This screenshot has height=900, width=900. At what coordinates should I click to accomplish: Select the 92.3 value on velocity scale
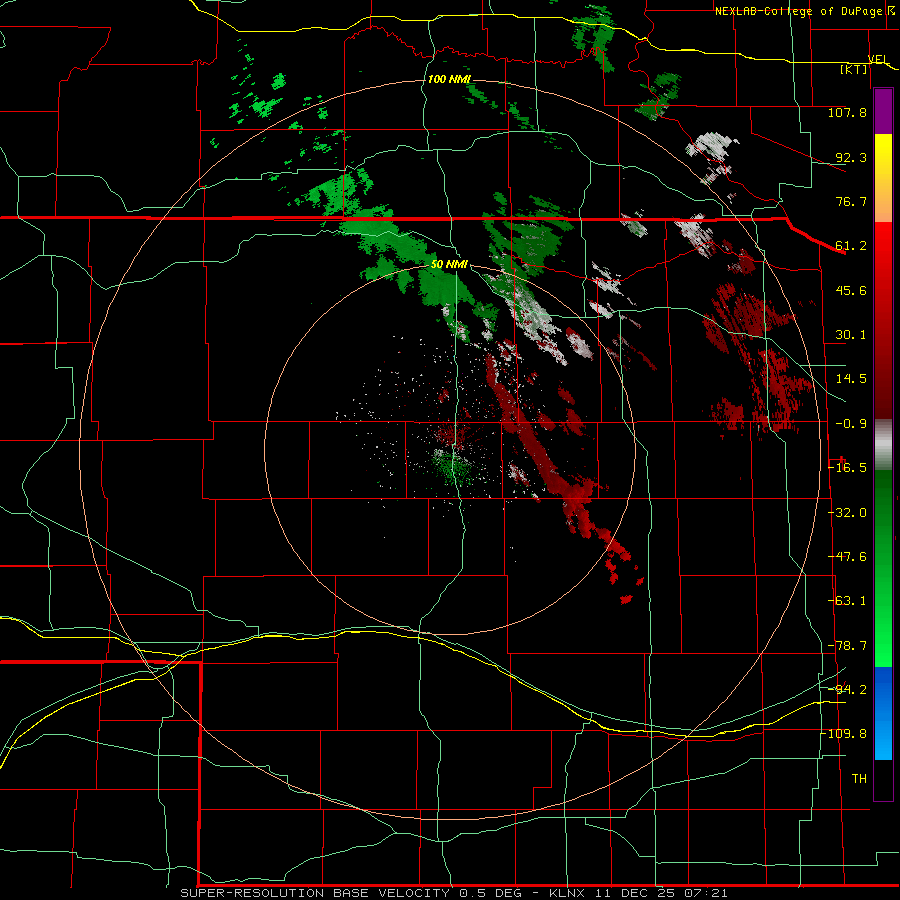[851, 157]
